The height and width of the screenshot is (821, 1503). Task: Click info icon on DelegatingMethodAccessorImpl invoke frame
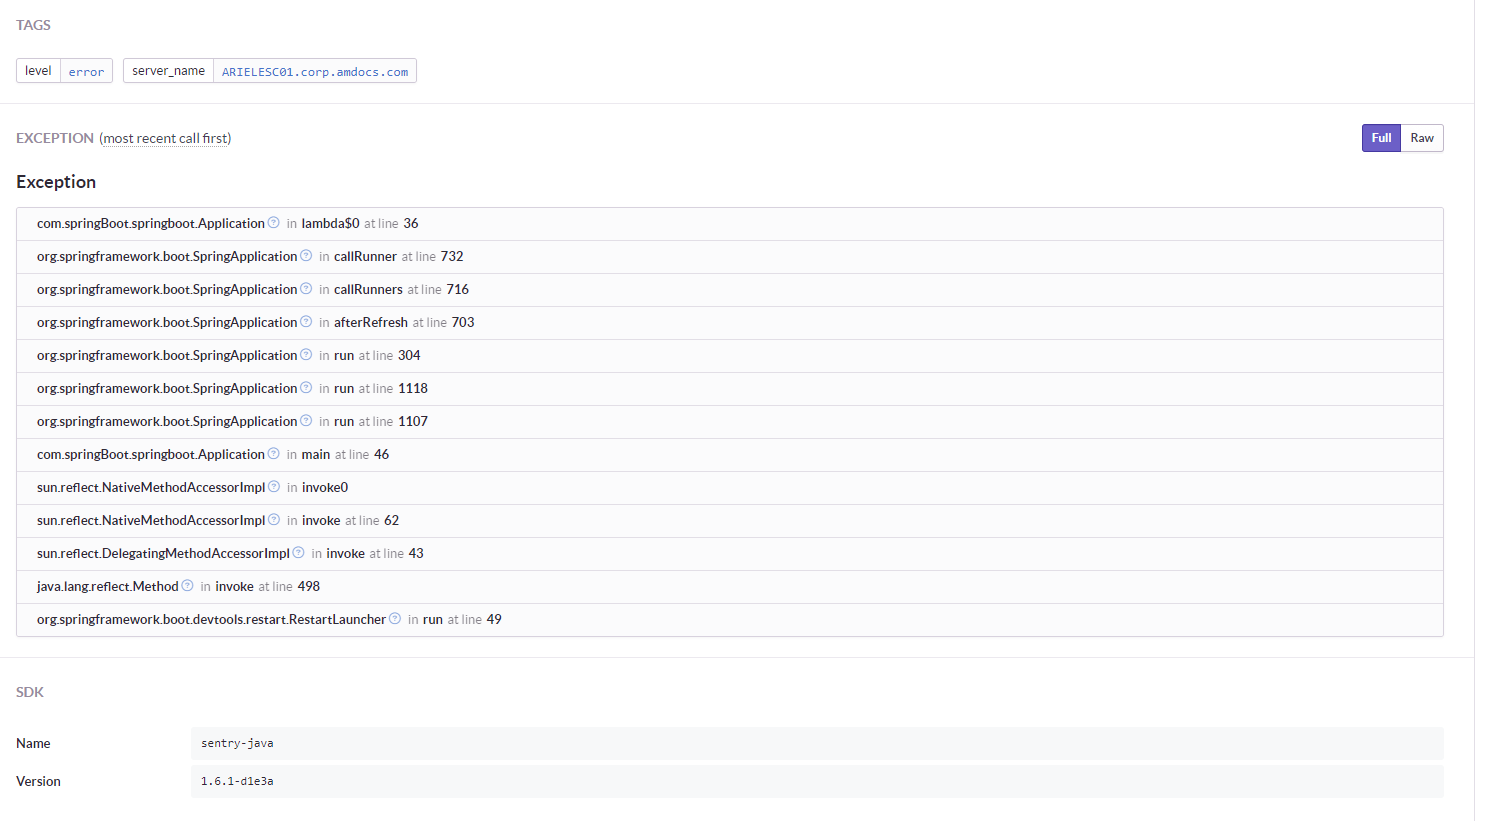click(298, 552)
